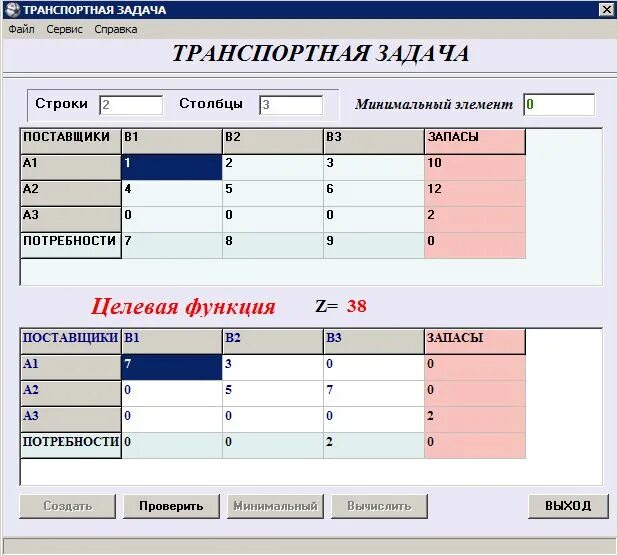Open the Справка menu
Image resolution: width=618 pixels, height=556 pixels.
coord(115,30)
